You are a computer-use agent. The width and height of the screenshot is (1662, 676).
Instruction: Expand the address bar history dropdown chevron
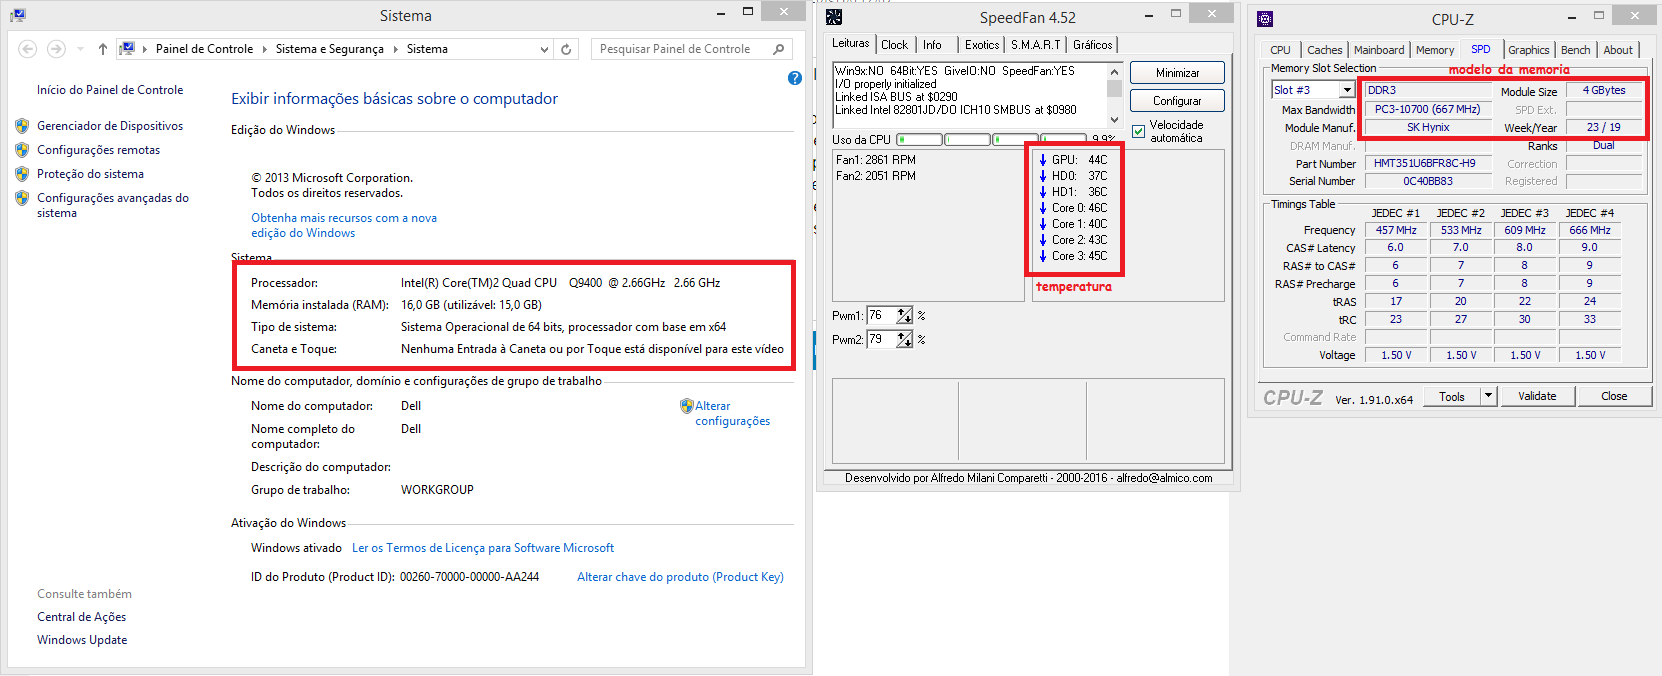[544, 49]
